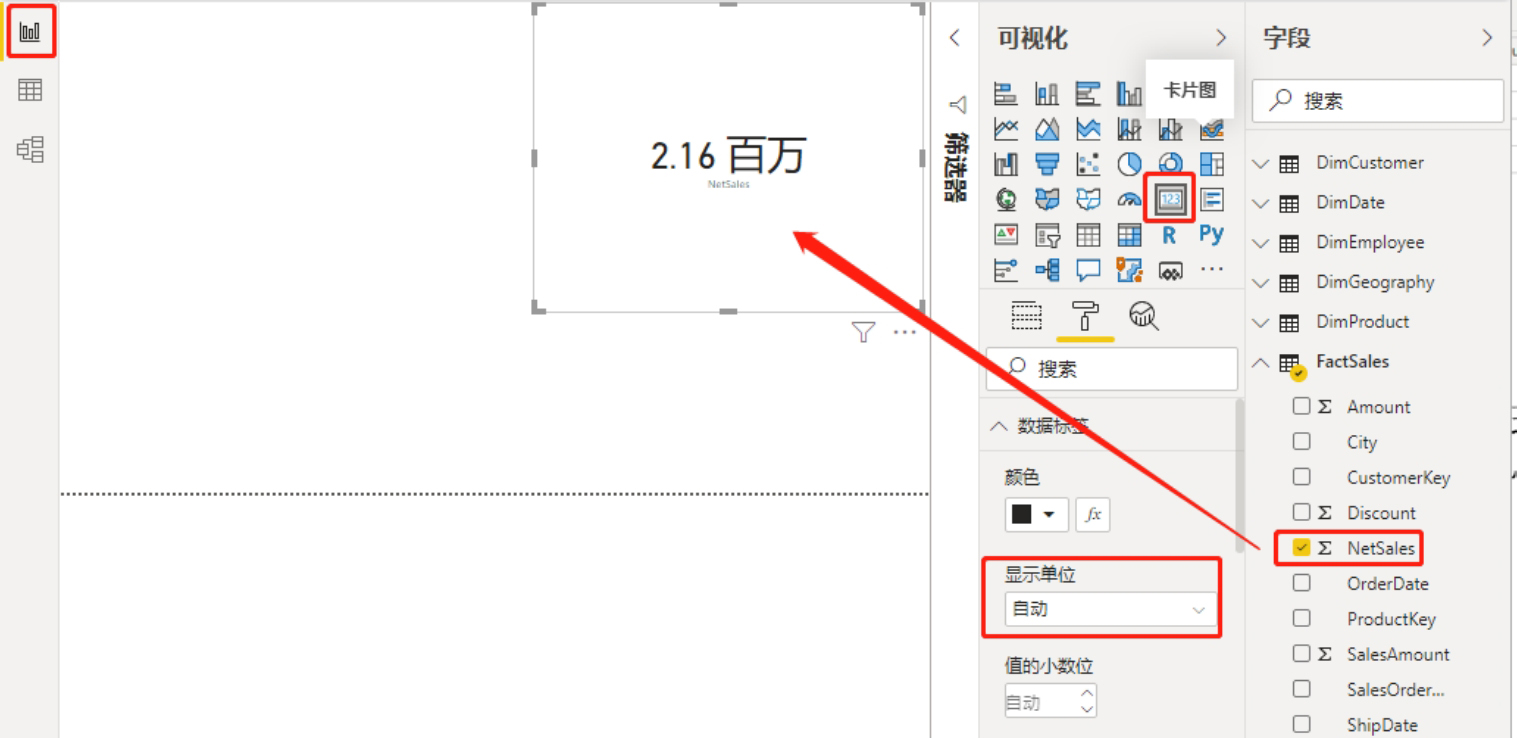Select the donut chart visual
Viewport: 1517px width, 738px height.
(1170, 164)
